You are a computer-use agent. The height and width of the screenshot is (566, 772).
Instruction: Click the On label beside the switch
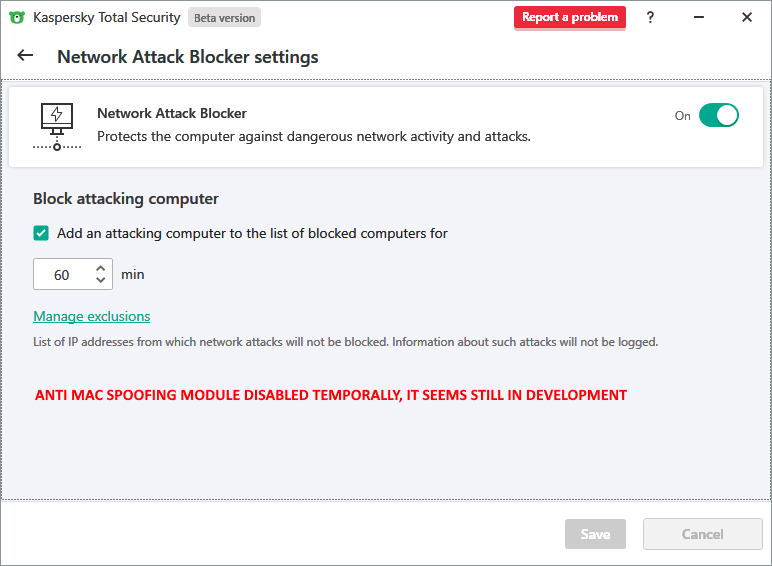pos(683,116)
